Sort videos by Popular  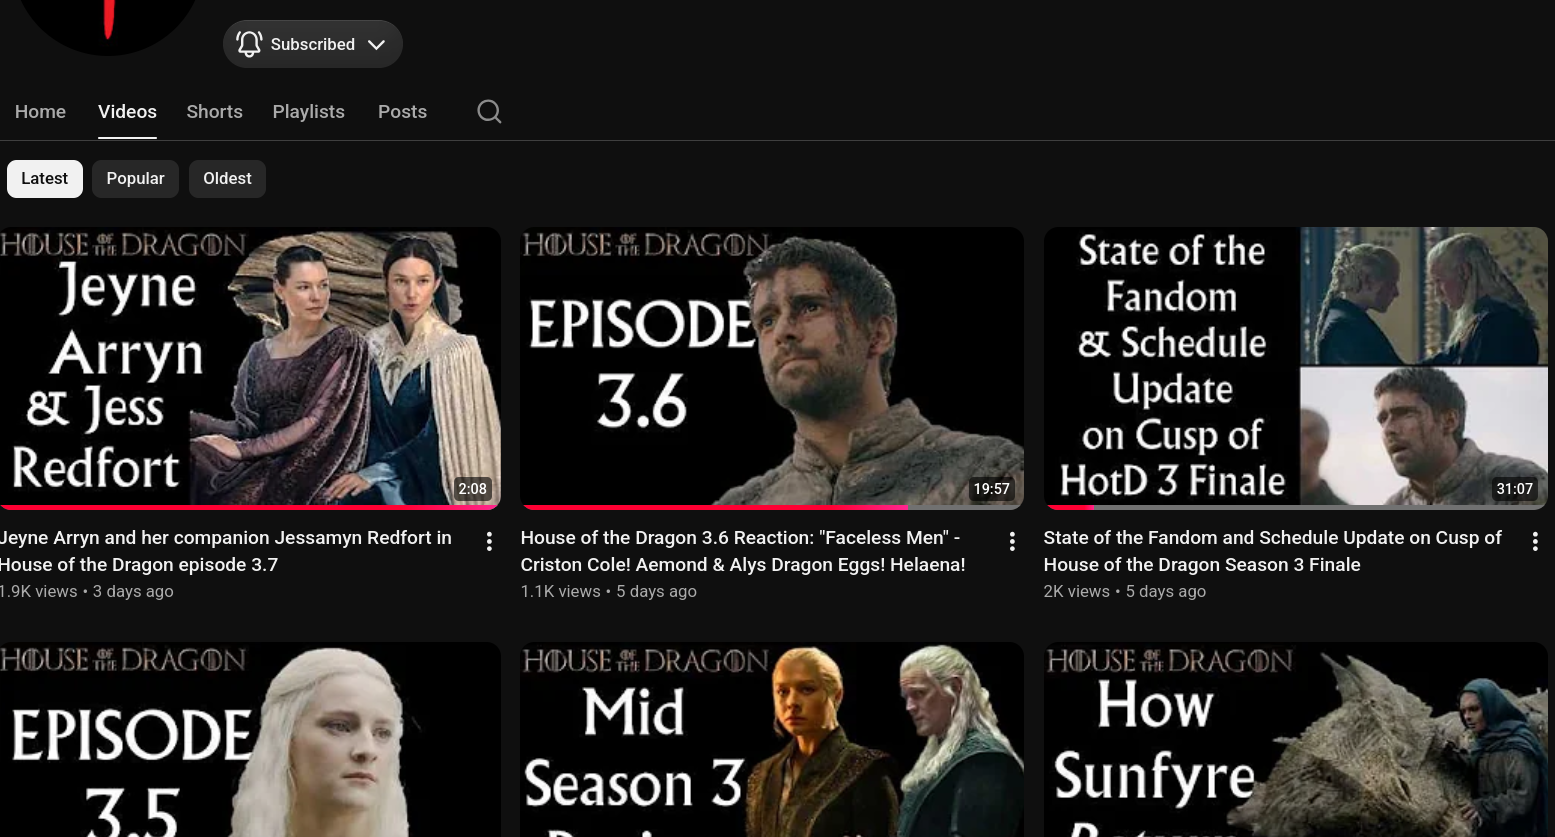tap(135, 179)
